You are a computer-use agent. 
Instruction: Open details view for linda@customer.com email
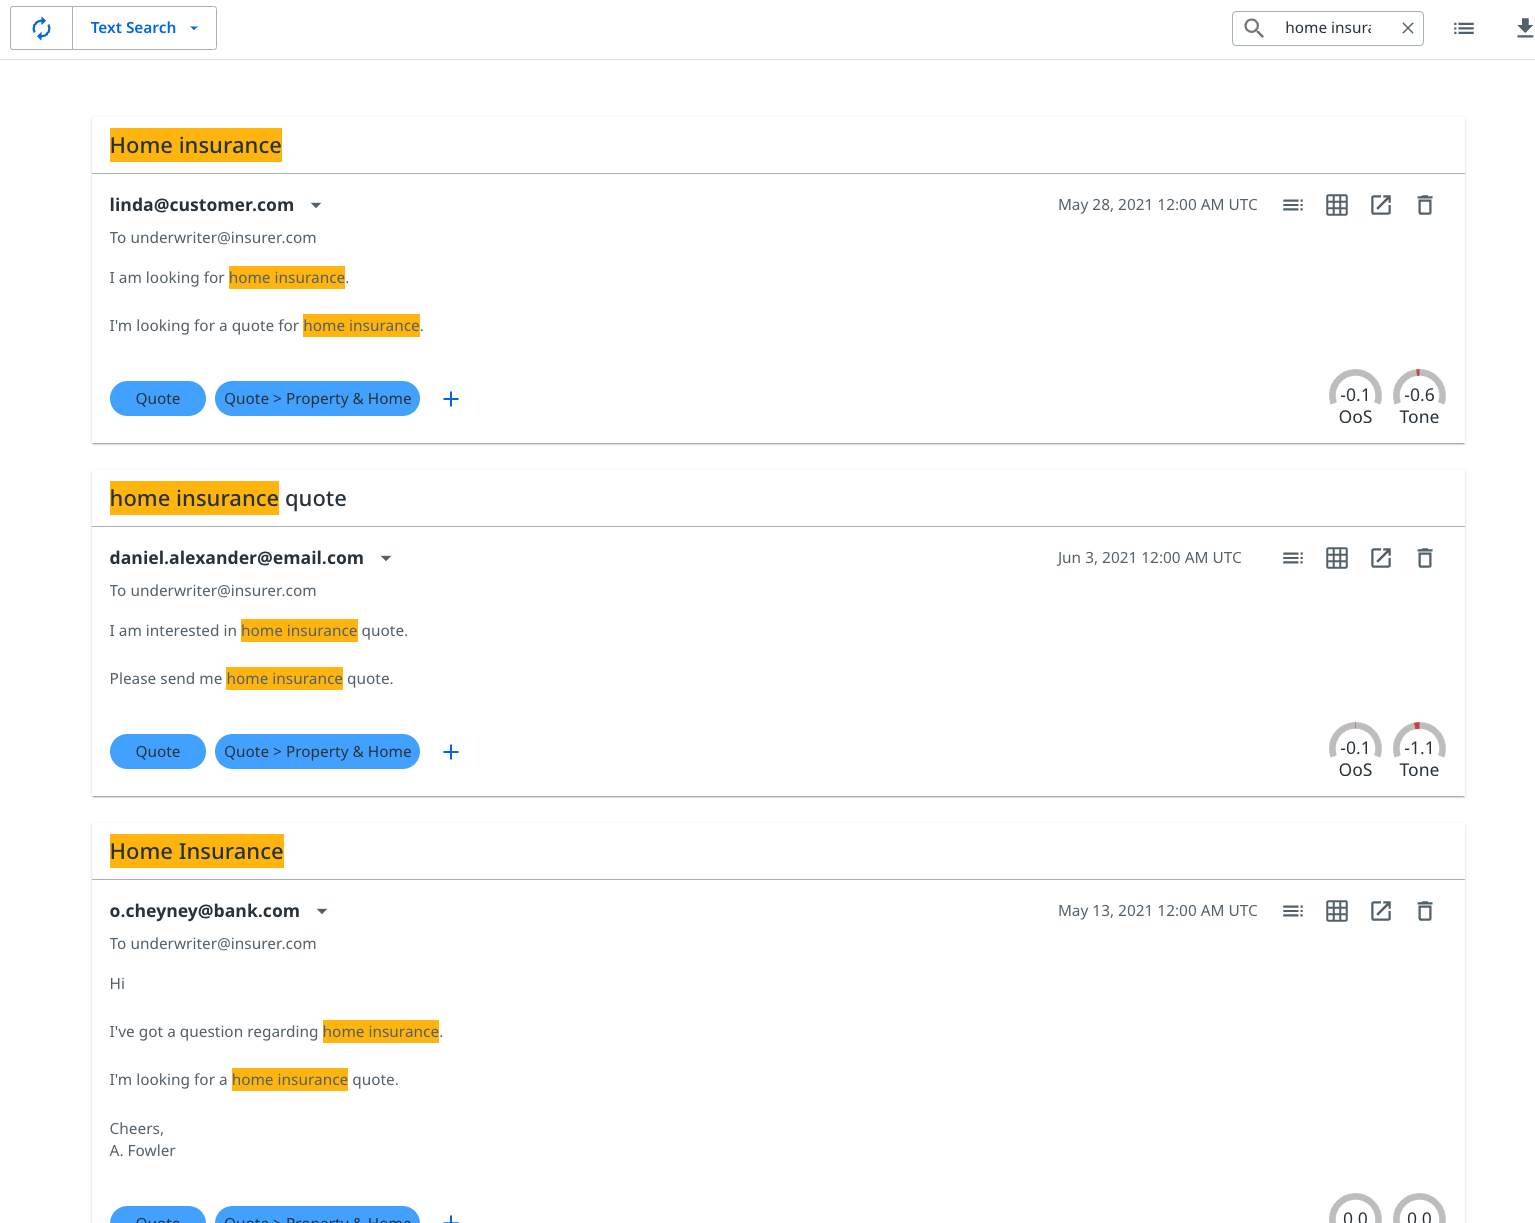click(1292, 204)
